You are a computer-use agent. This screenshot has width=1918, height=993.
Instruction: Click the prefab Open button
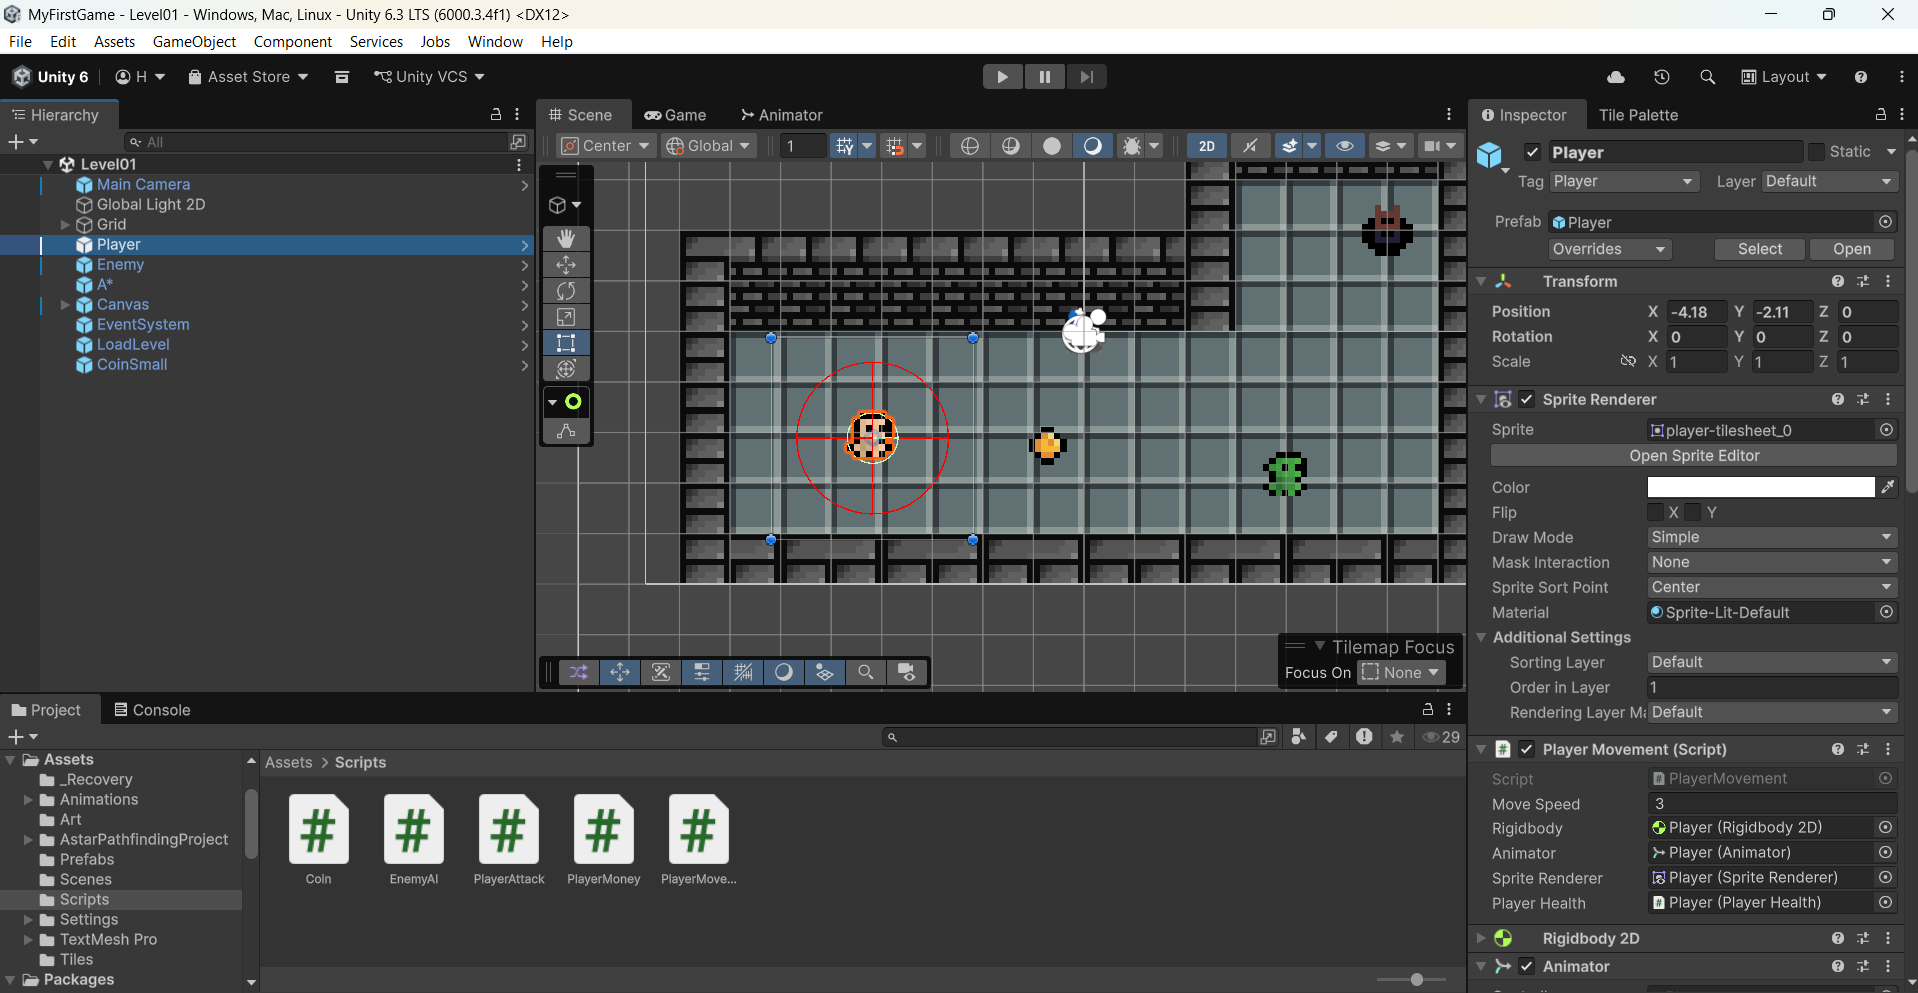(x=1852, y=249)
